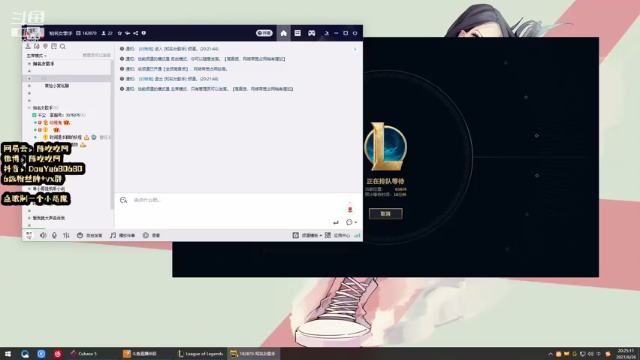Click the report exclamation icon in the title bar

[144, 33]
